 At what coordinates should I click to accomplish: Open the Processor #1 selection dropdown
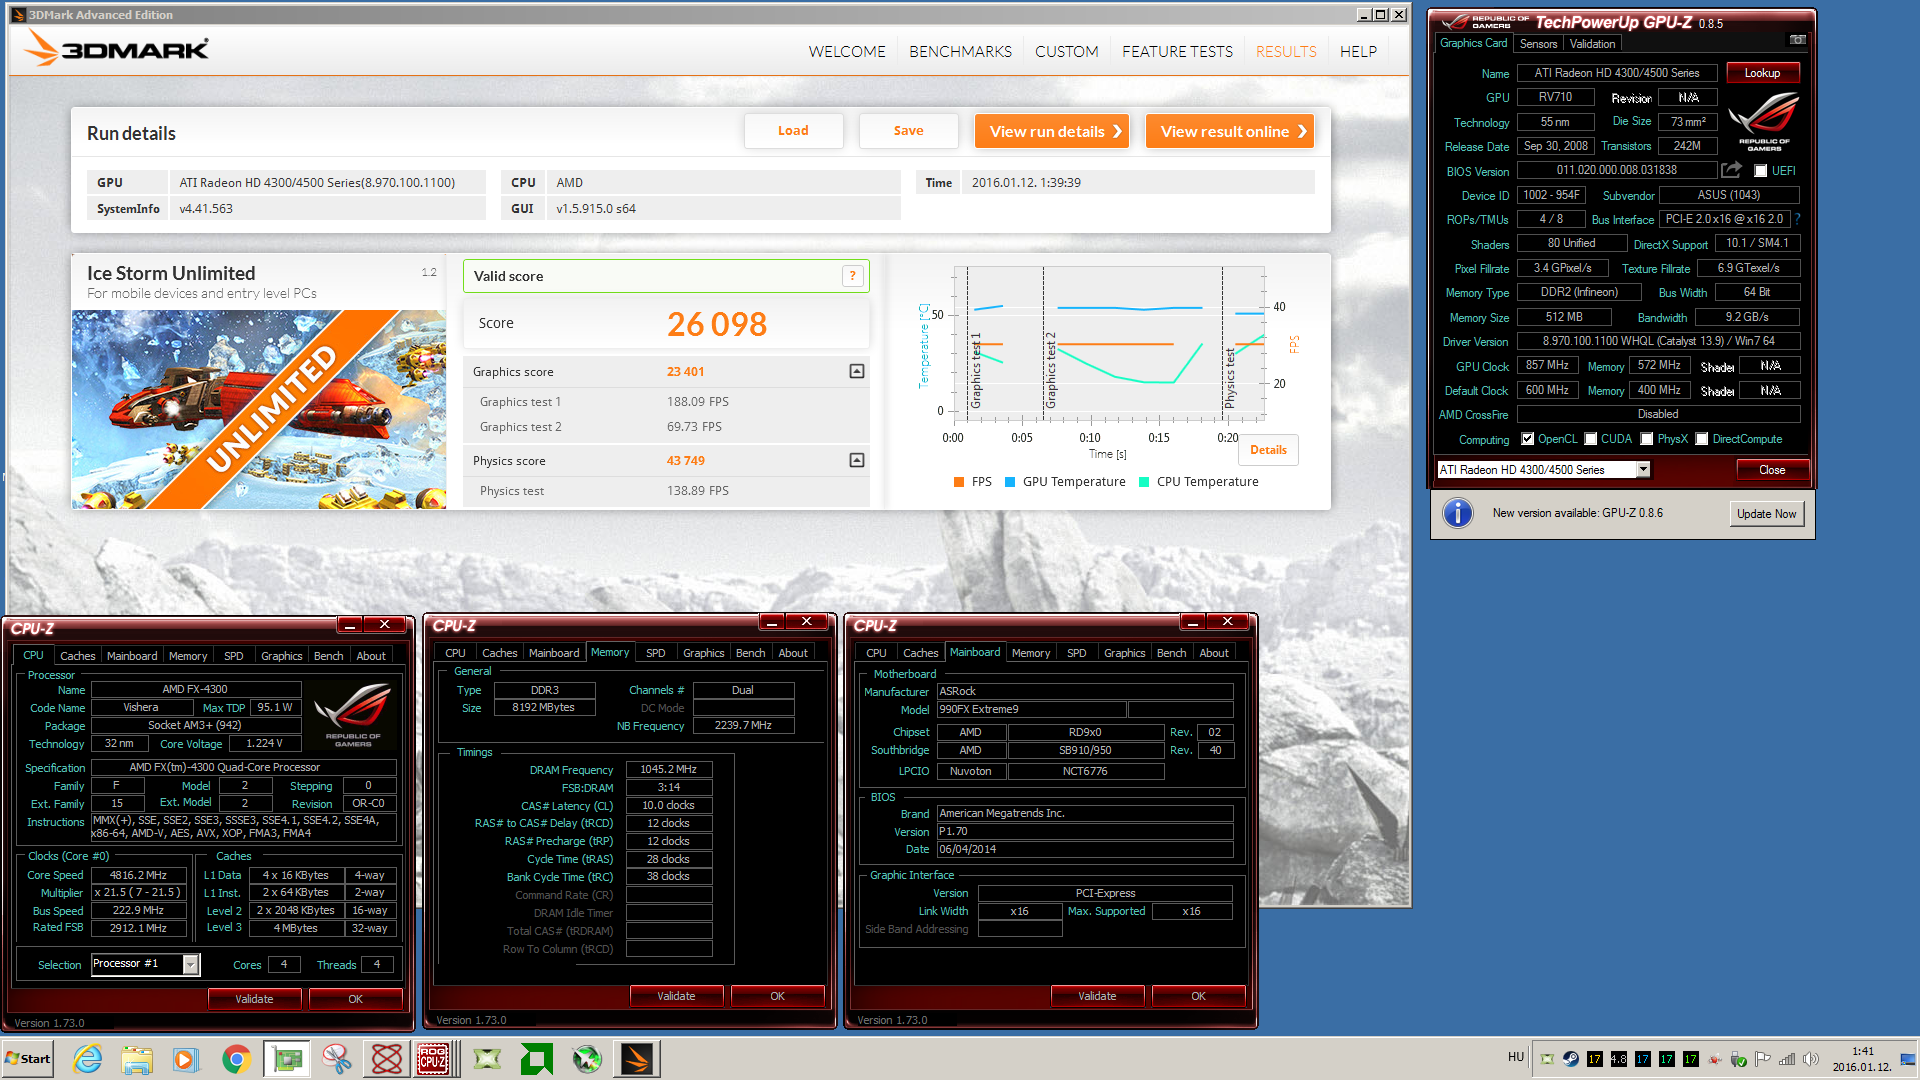click(x=190, y=964)
